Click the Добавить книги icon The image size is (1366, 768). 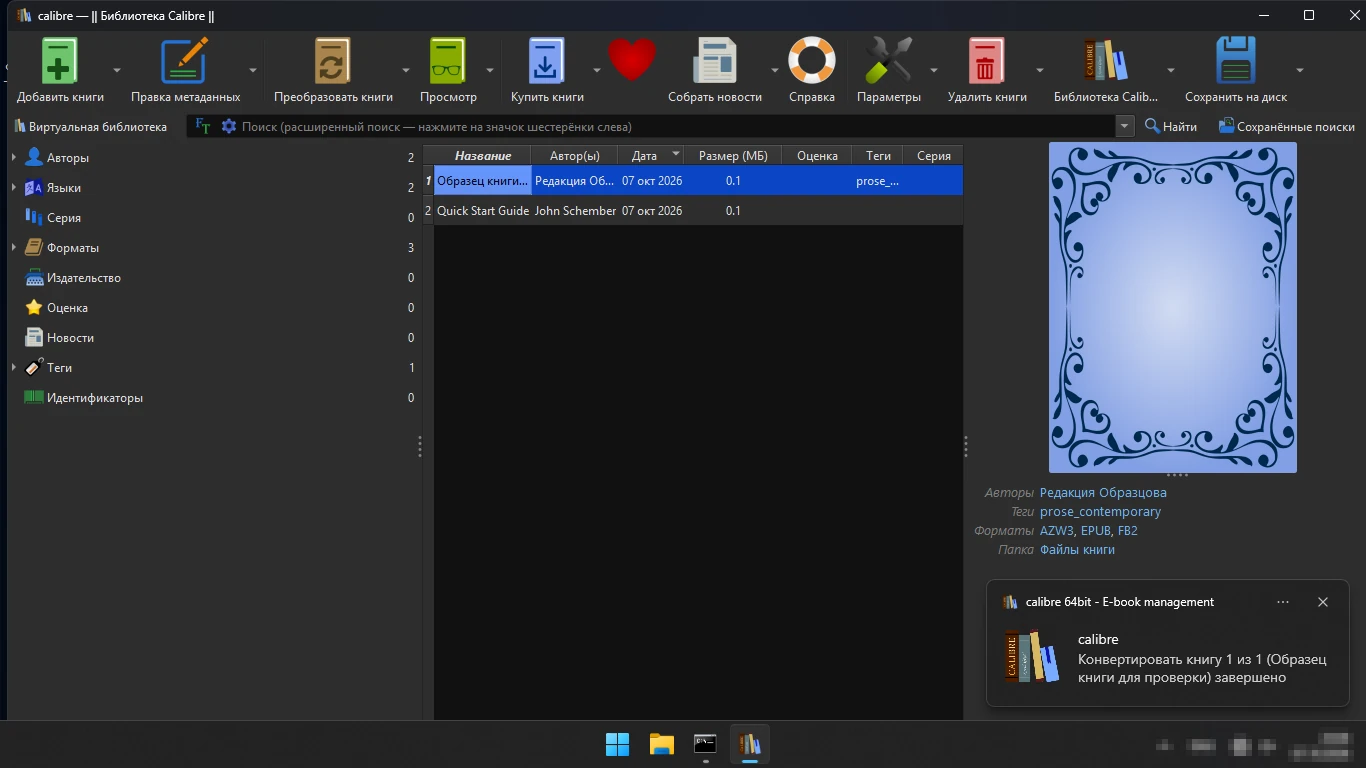[x=59, y=61]
